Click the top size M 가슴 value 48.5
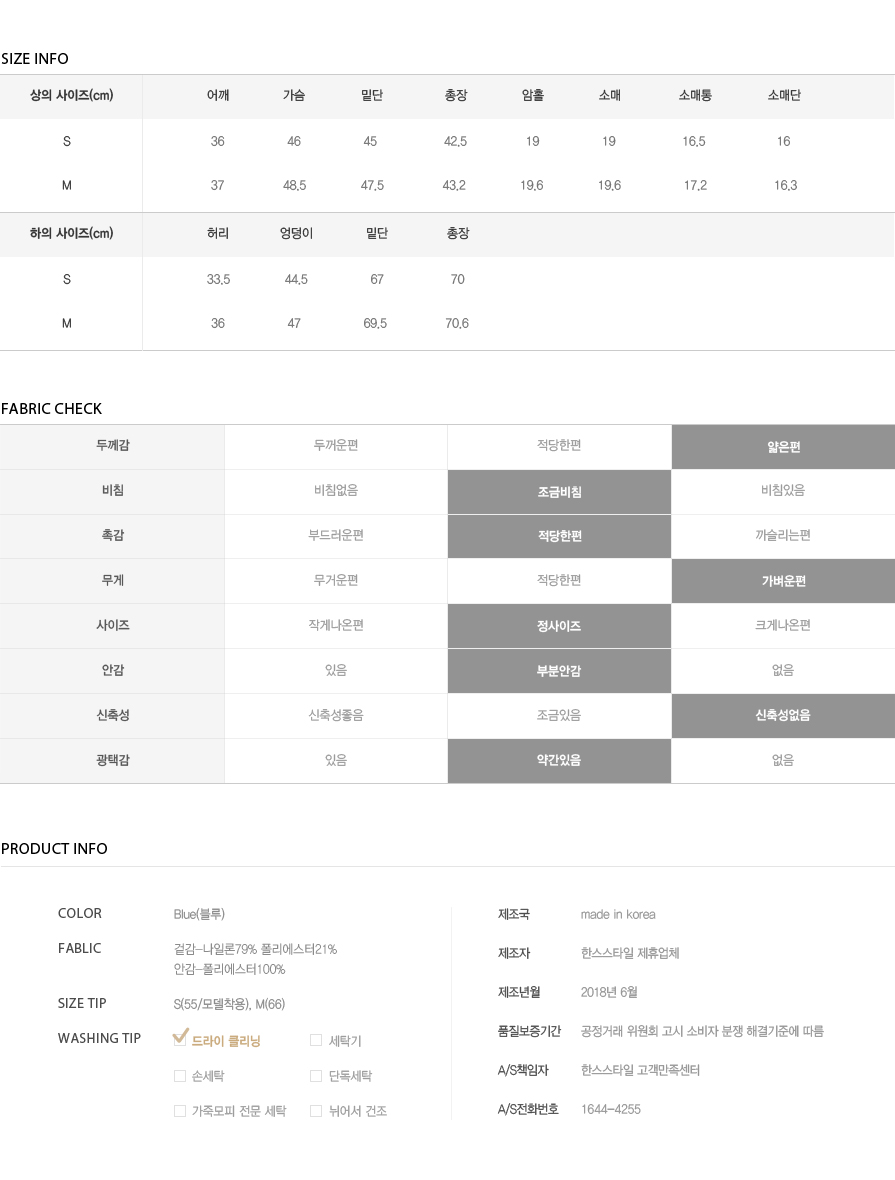Screen dimensions: 895x1180 (x=294, y=185)
